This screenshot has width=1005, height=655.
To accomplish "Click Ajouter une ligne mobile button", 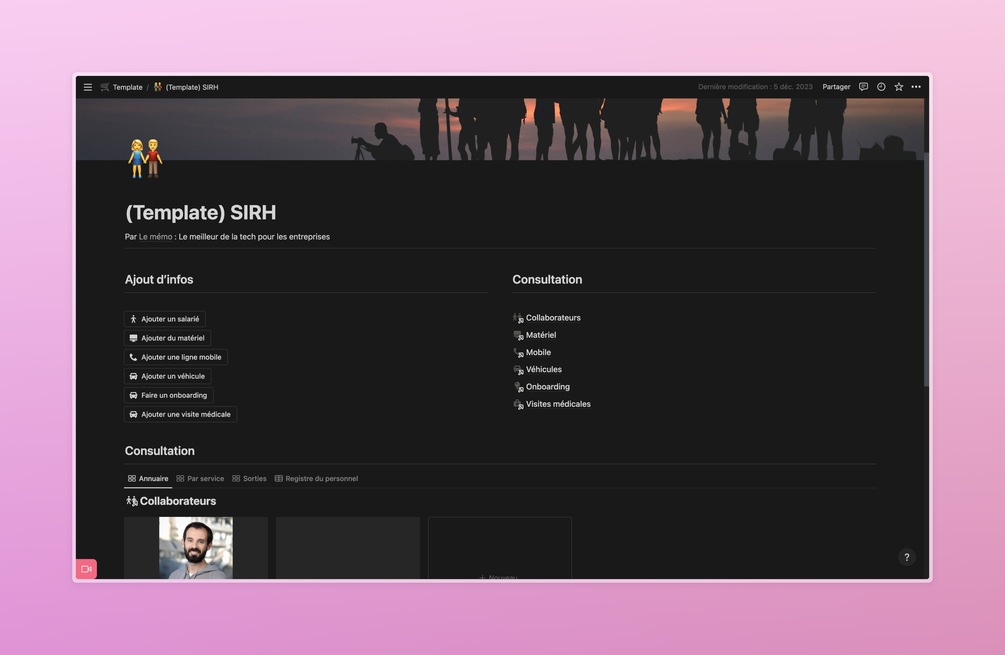I will 176,357.
